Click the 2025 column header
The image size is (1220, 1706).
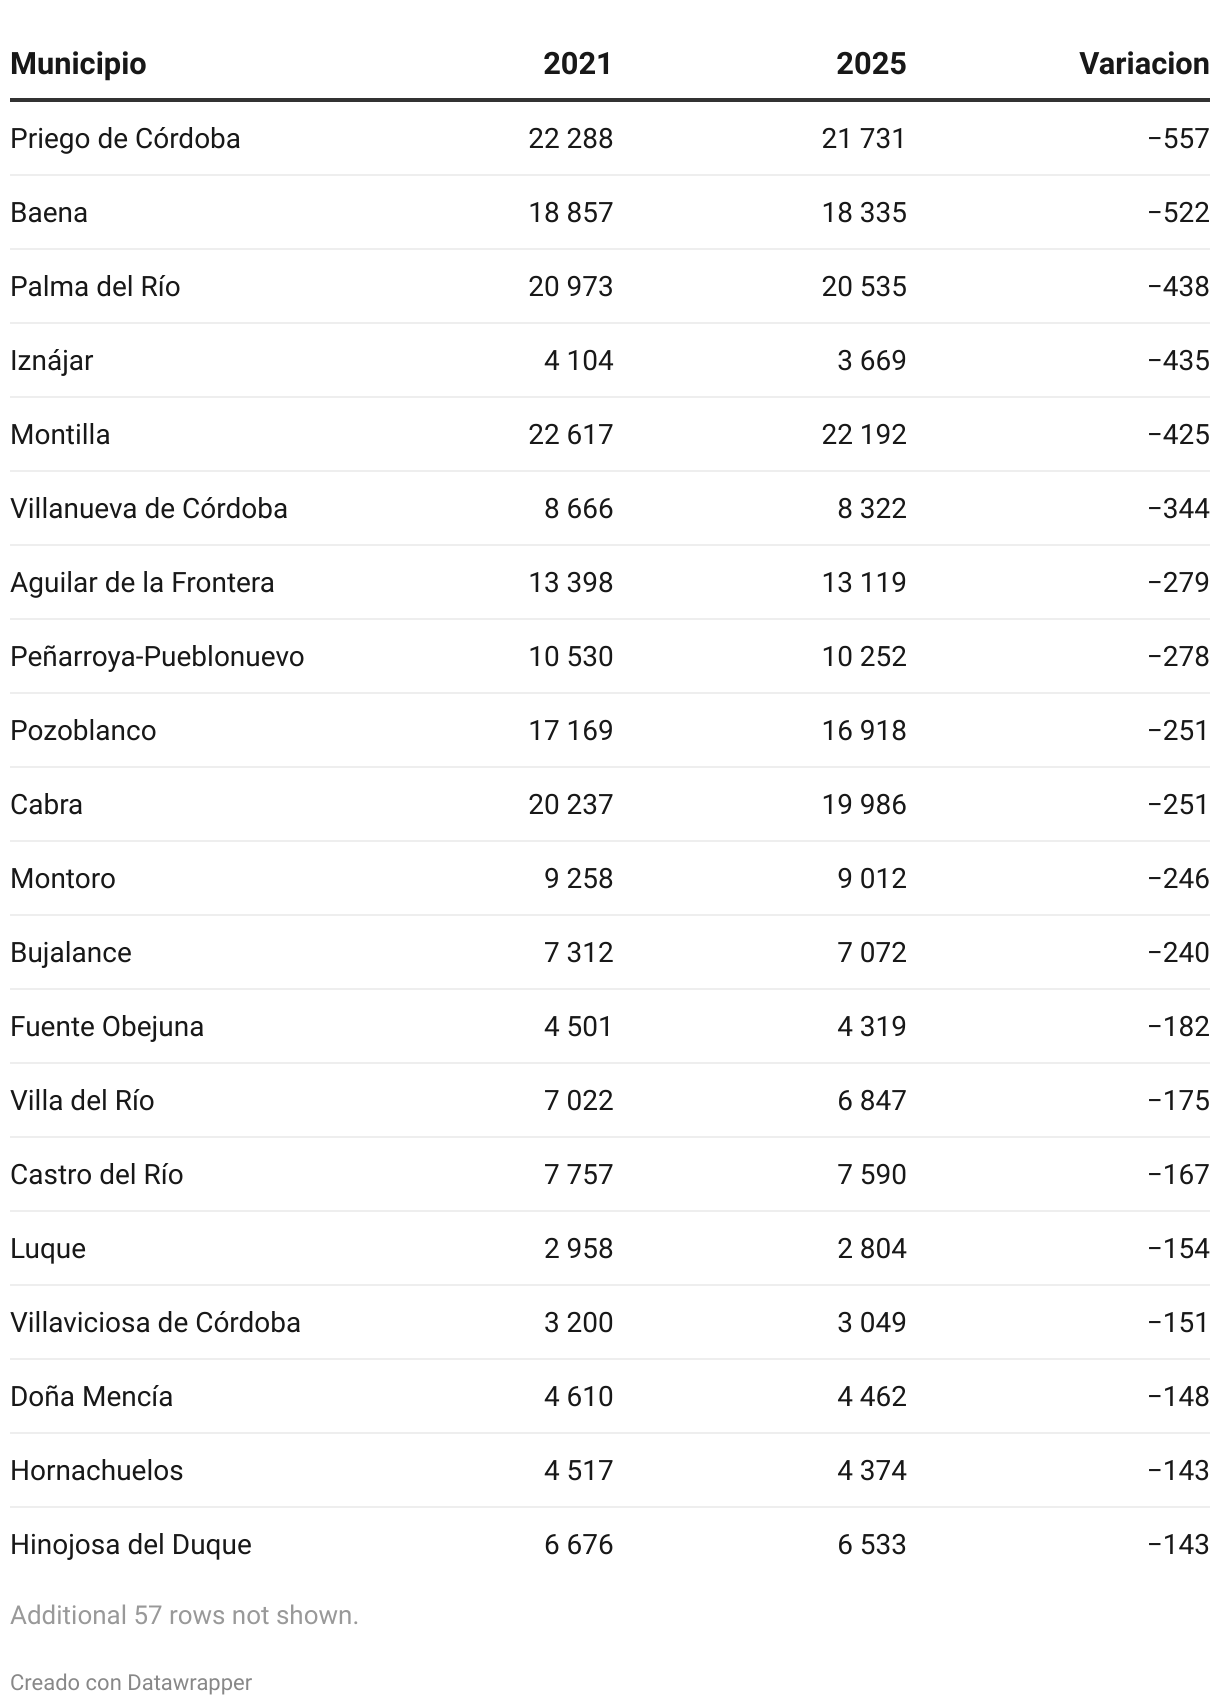(x=871, y=64)
